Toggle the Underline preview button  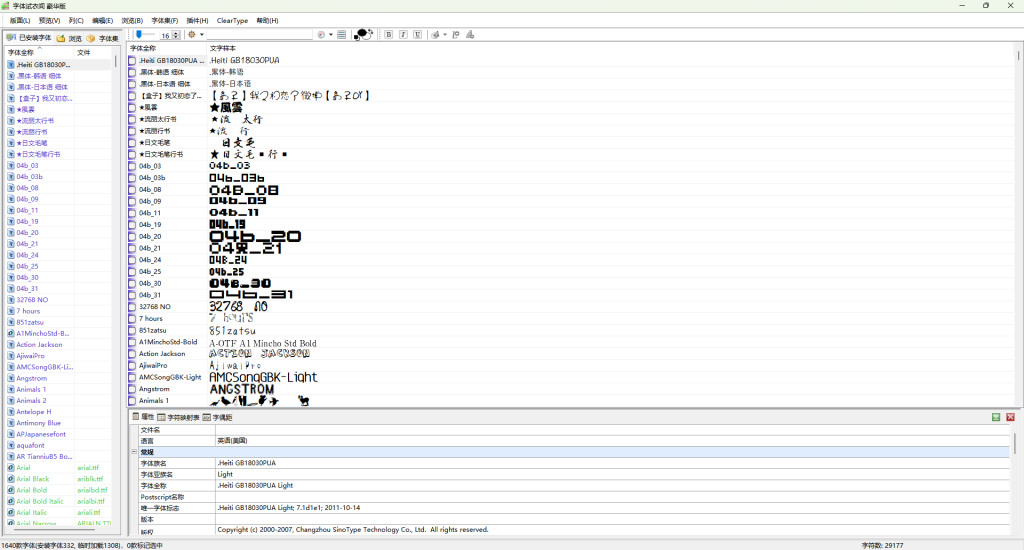coord(417,34)
